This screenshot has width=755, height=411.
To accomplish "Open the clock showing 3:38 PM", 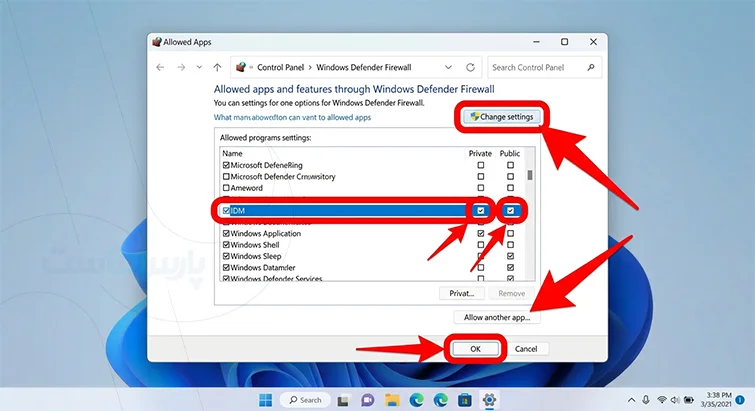I will click(716, 400).
